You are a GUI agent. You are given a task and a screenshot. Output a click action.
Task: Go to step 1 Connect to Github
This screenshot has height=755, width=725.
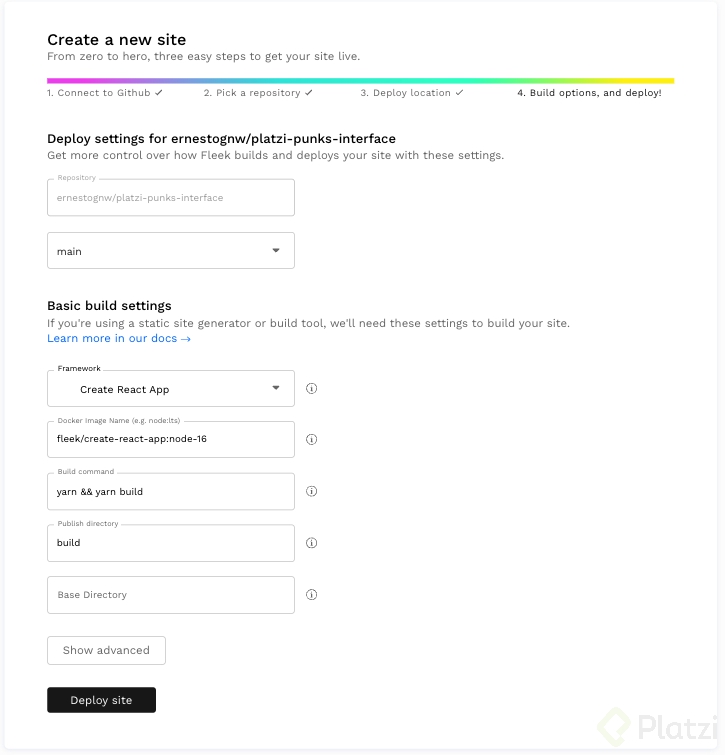105,93
